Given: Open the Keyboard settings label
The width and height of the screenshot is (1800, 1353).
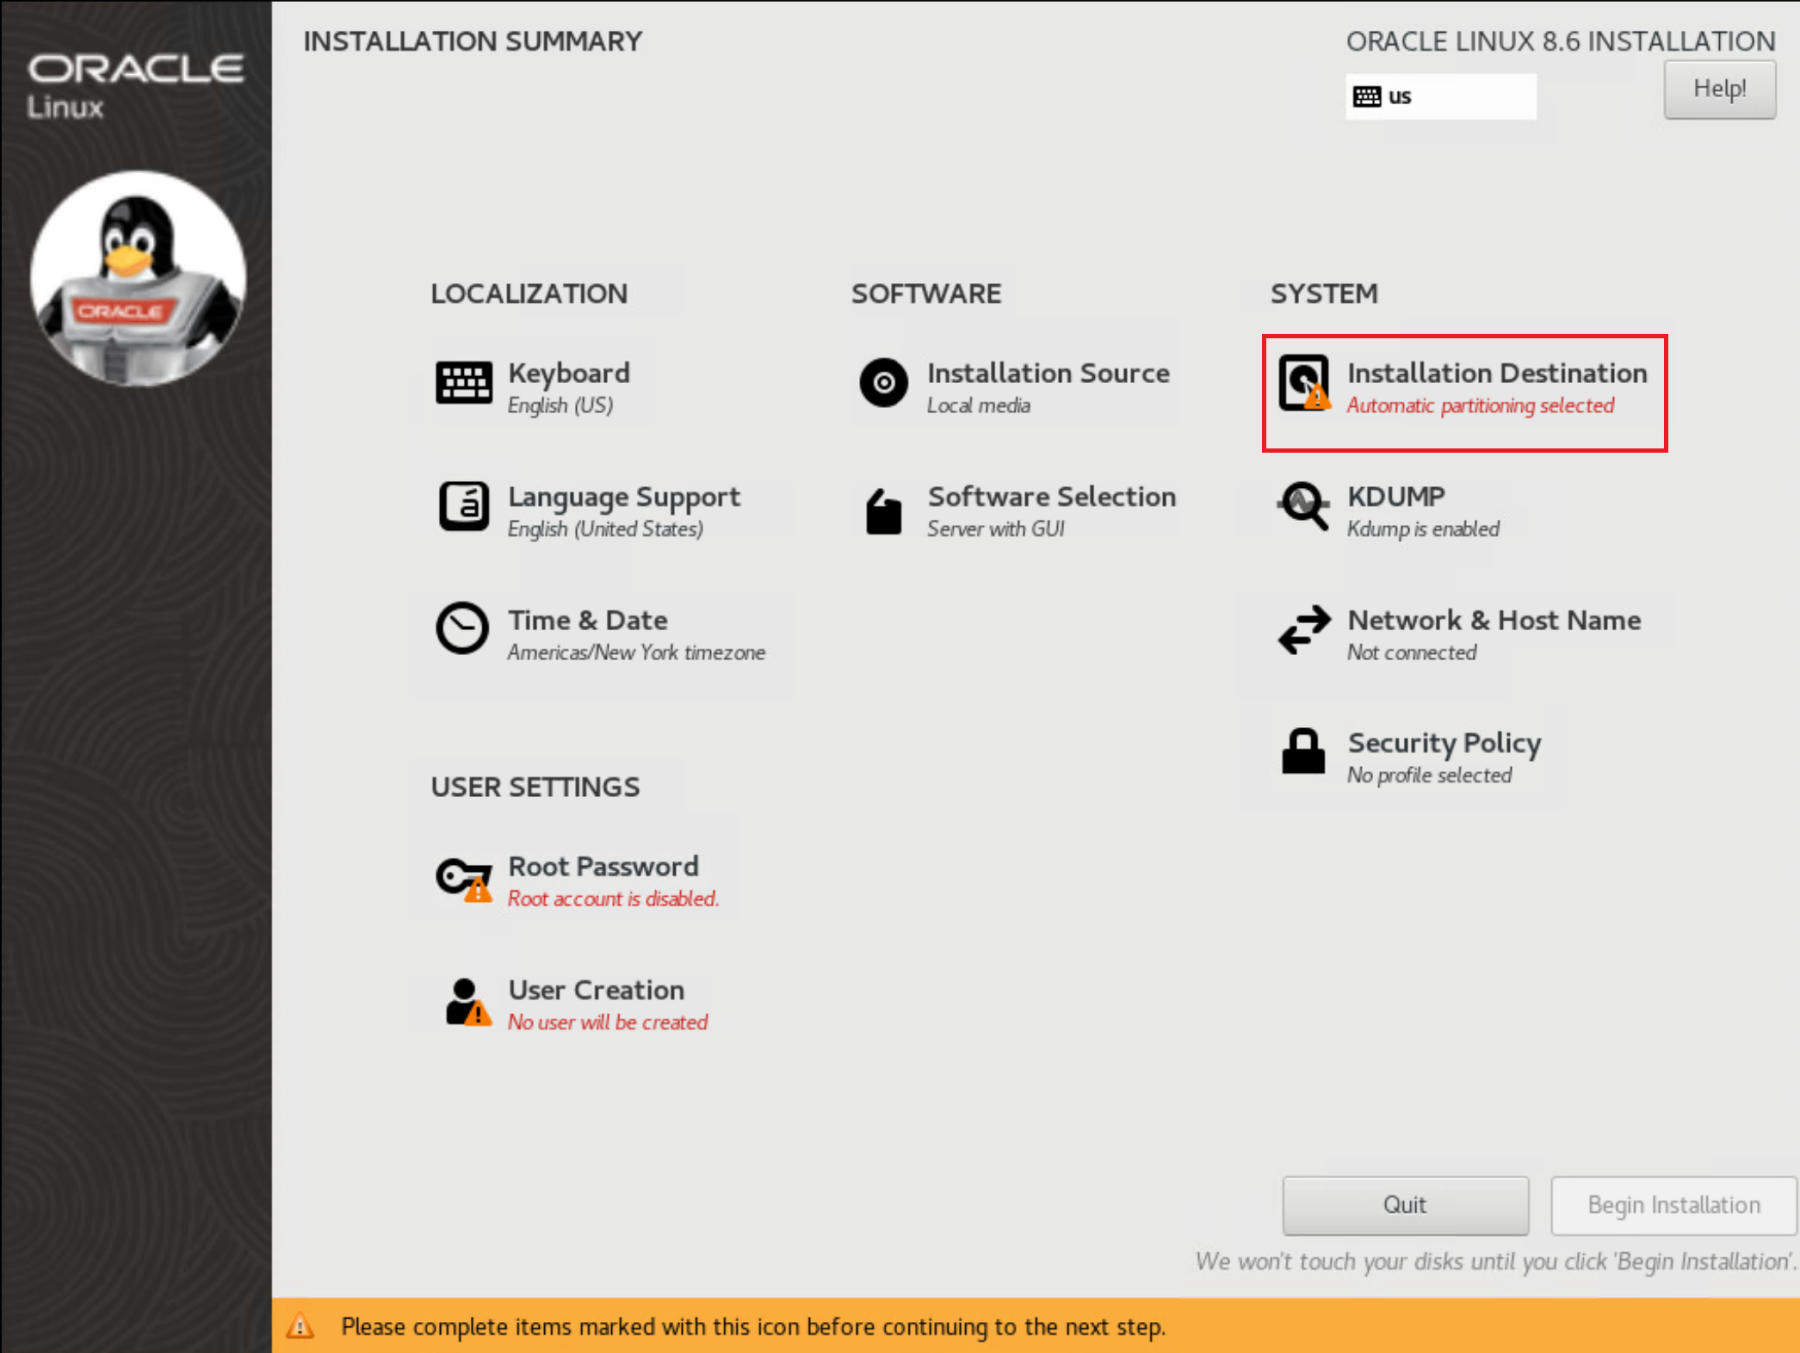Looking at the screenshot, I should [x=569, y=373].
